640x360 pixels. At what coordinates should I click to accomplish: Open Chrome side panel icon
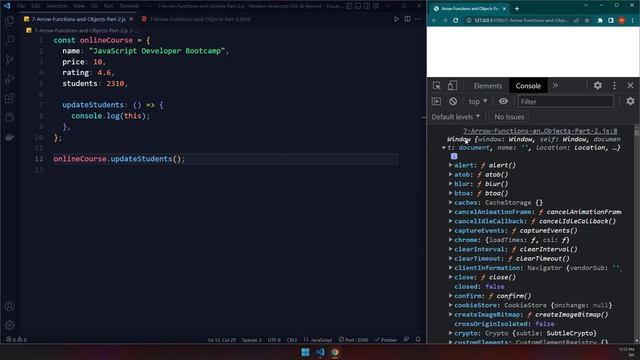click(x=611, y=20)
